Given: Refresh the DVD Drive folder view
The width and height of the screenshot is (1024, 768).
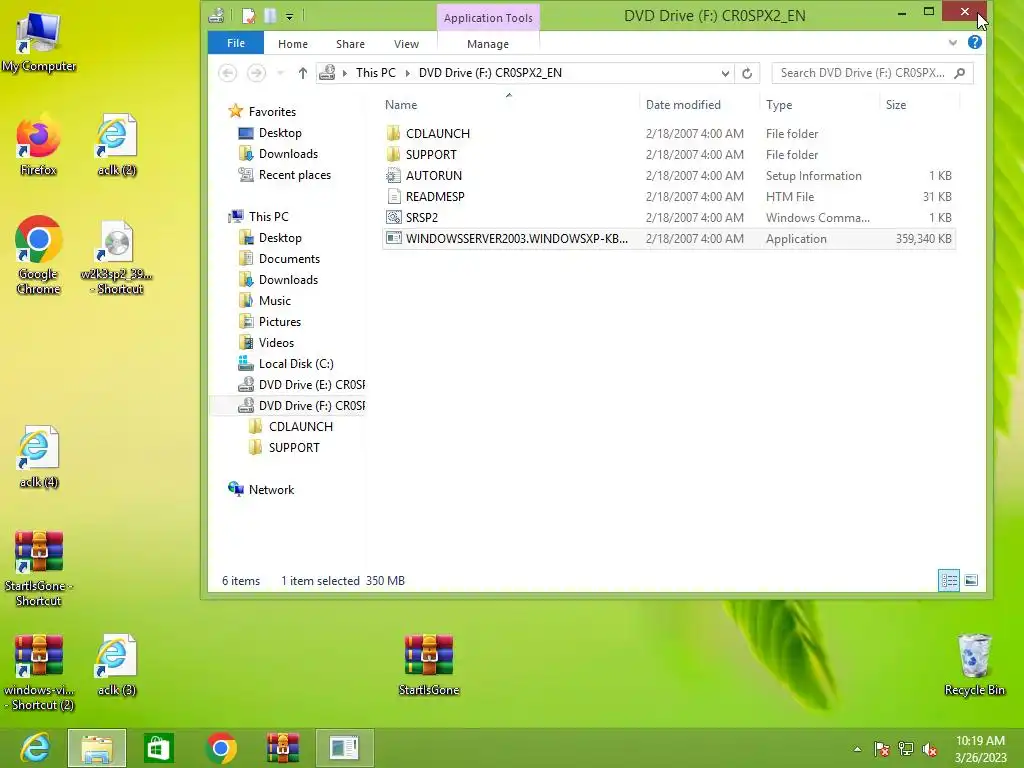Looking at the screenshot, I should tap(747, 73).
